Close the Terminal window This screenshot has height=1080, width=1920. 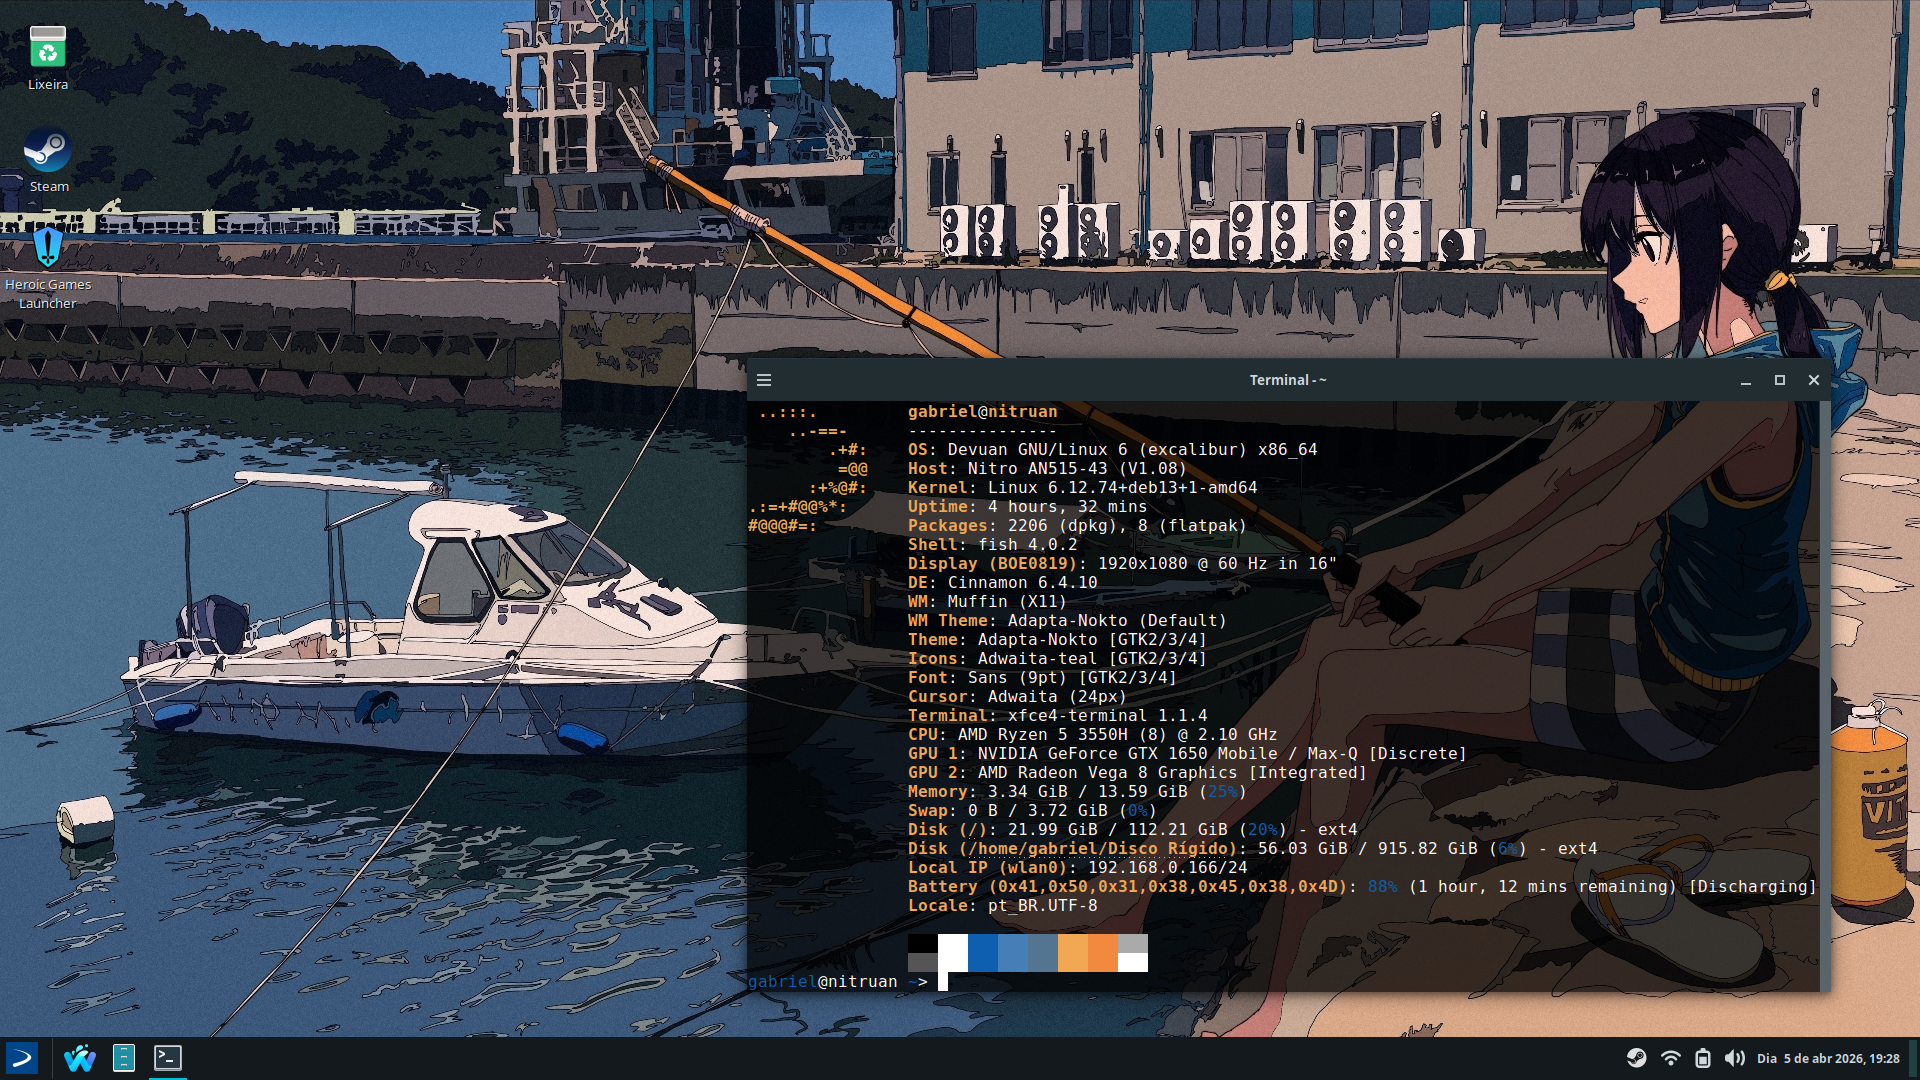point(1814,380)
